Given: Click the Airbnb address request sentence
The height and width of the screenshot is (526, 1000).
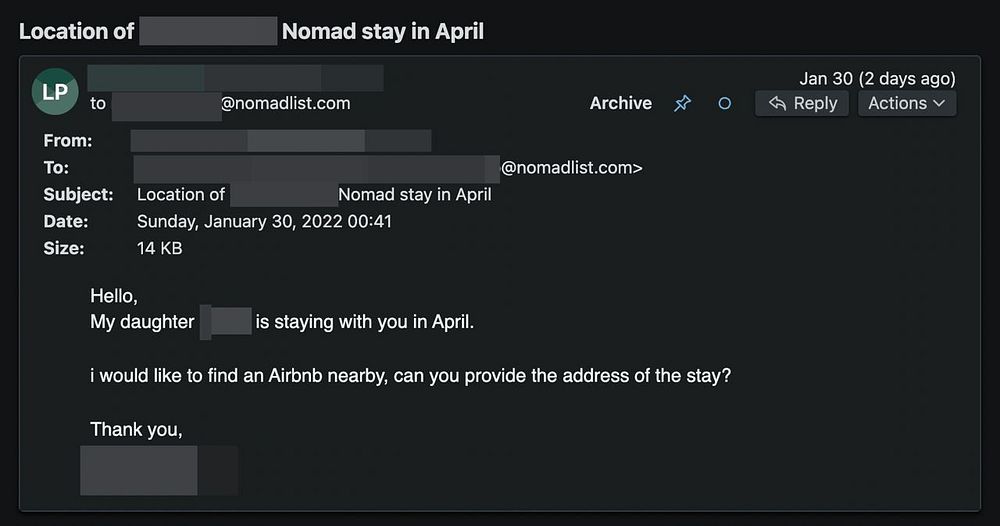Looking at the screenshot, I should pyautogui.click(x=410, y=376).
